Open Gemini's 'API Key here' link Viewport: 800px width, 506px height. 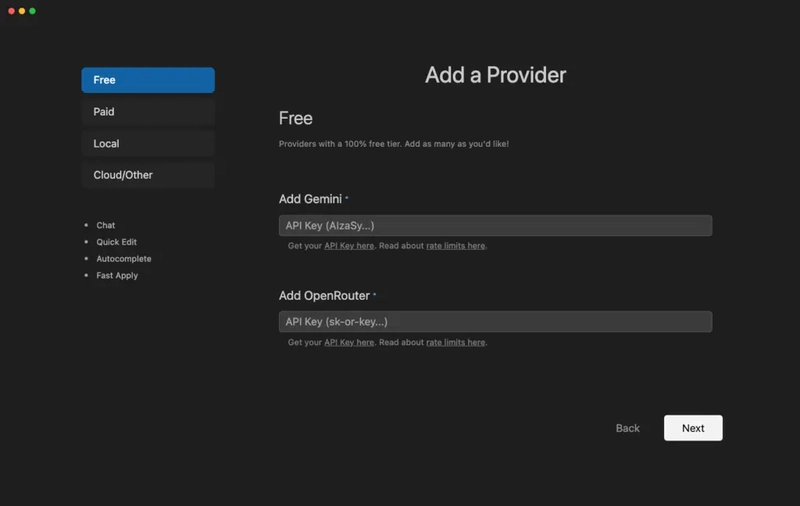point(349,246)
